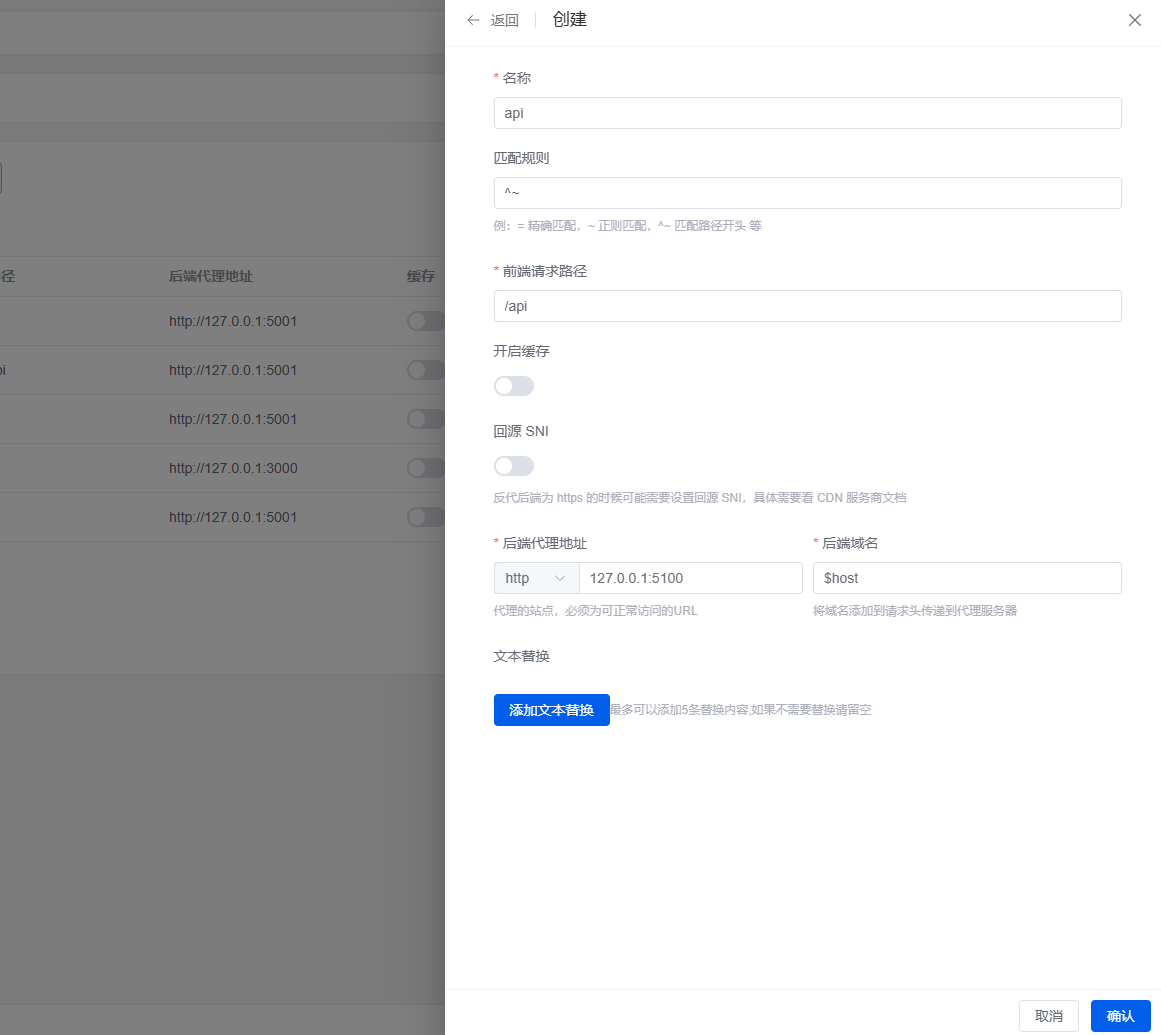Click the 创建 drawer title

[x=569, y=19]
